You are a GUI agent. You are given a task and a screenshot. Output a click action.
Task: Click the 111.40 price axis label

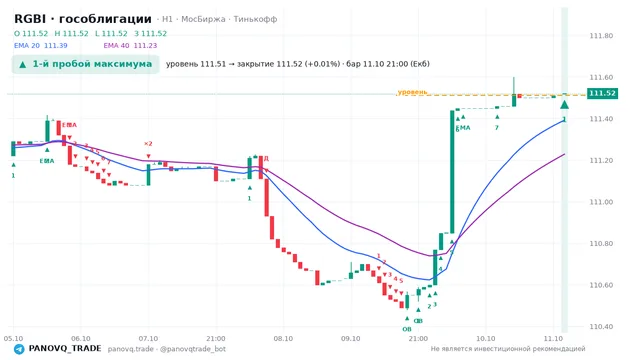601,119
